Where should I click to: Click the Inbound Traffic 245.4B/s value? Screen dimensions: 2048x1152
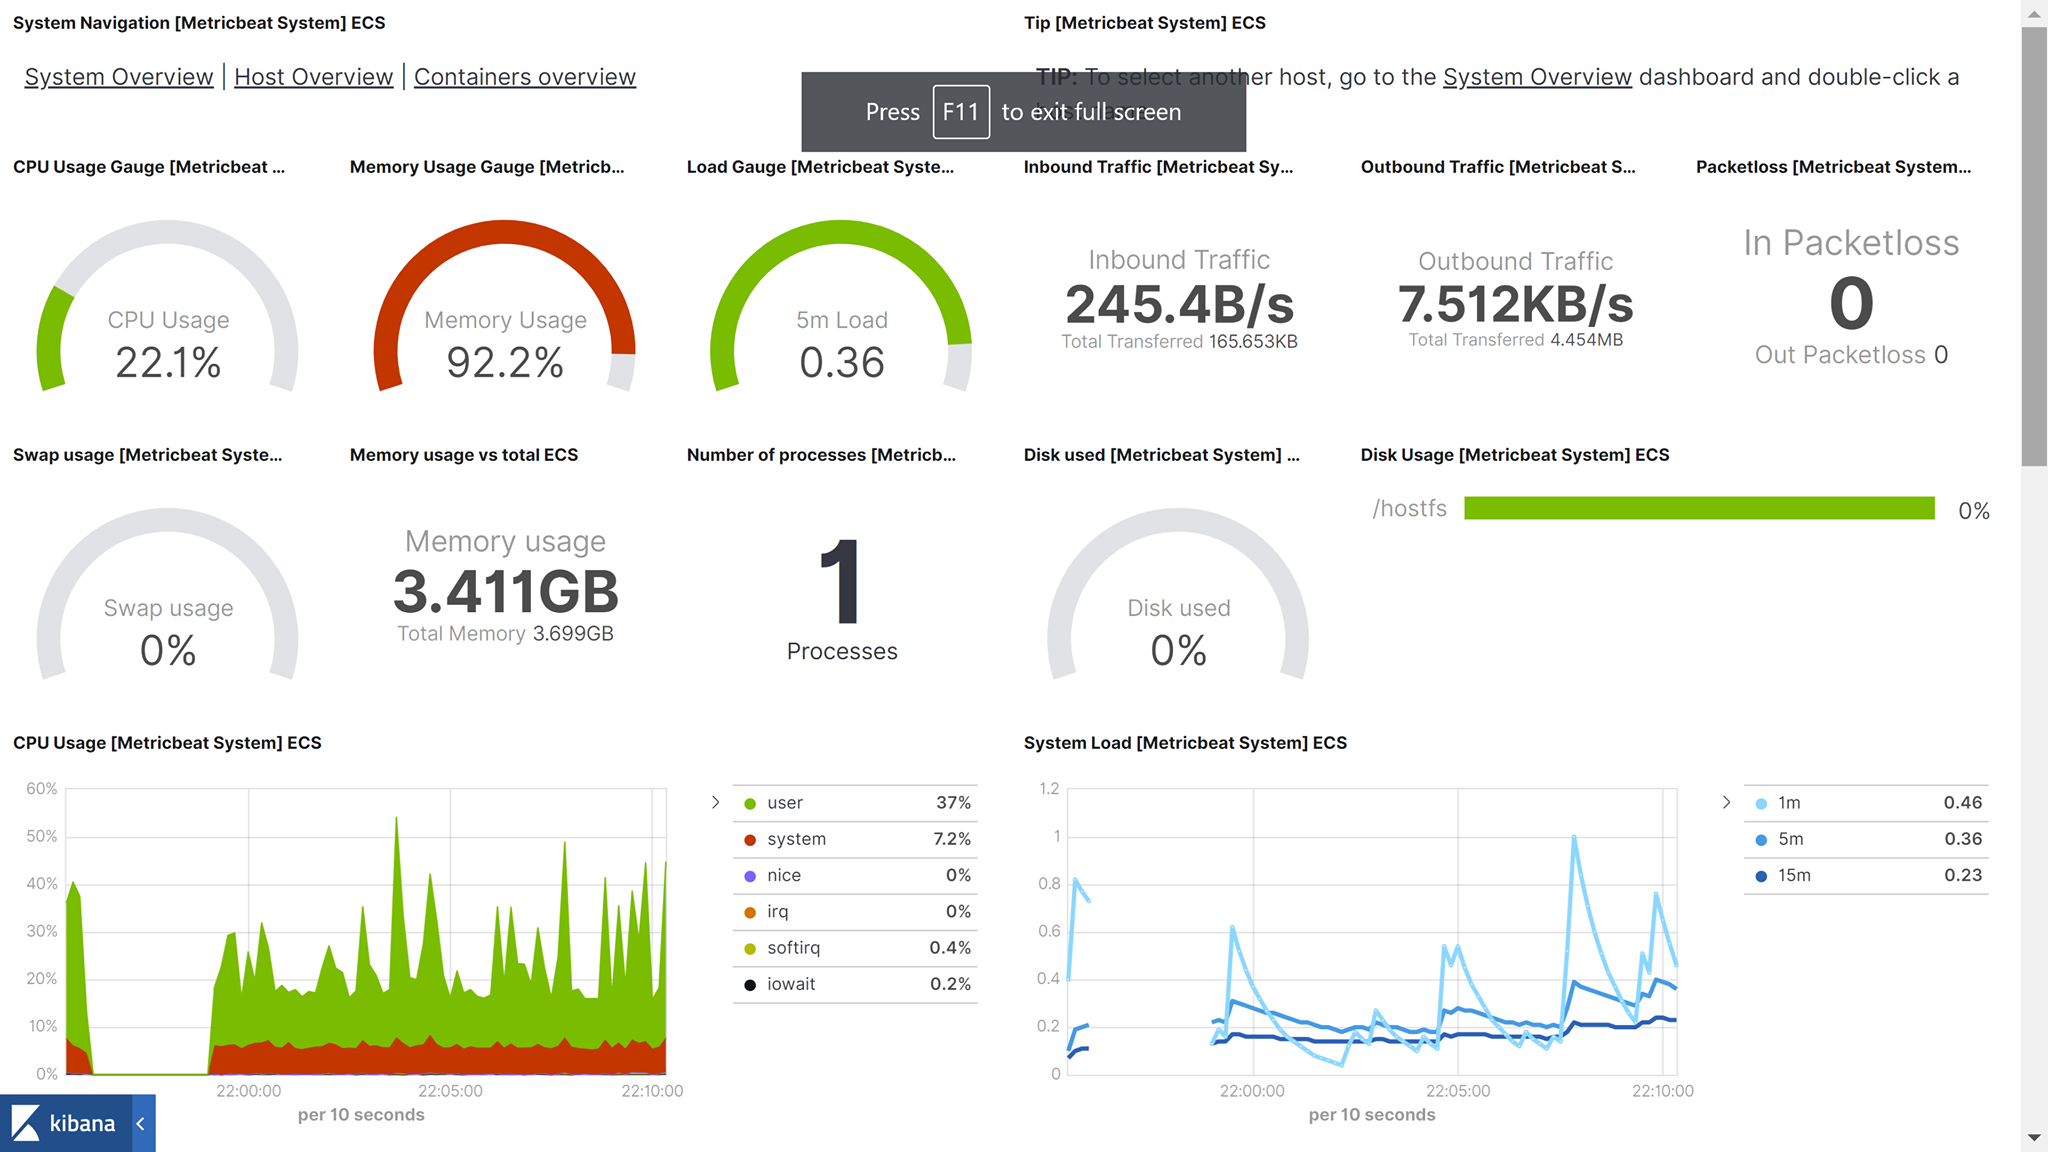1179,304
